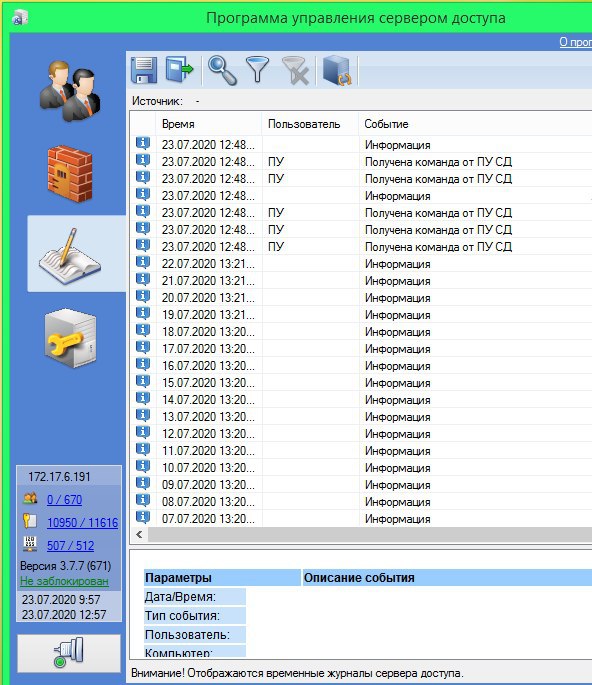Viewport: 592px width, 685px height.
Task: Click the info icon of row 15.07.2020
Action: pos(143,382)
